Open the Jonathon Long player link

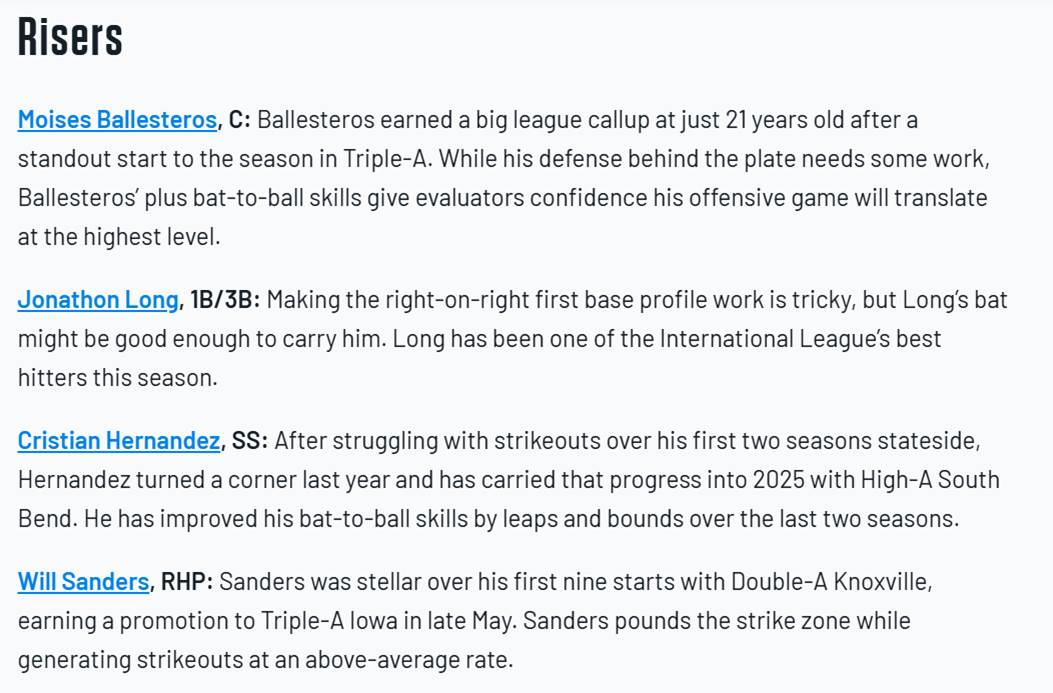point(98,300)
